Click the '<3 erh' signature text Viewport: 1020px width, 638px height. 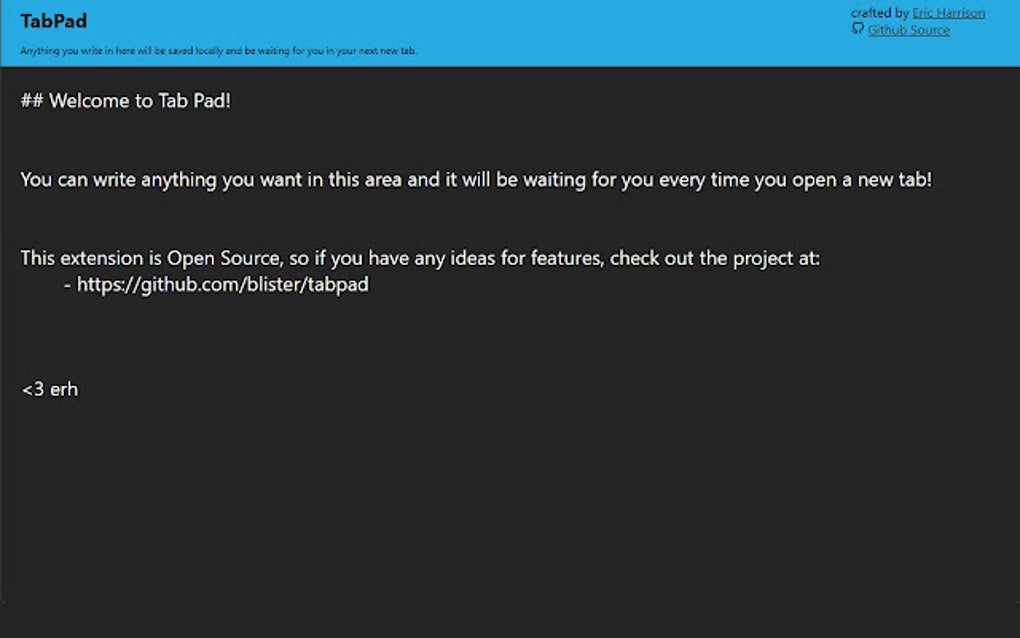point(49,388)
